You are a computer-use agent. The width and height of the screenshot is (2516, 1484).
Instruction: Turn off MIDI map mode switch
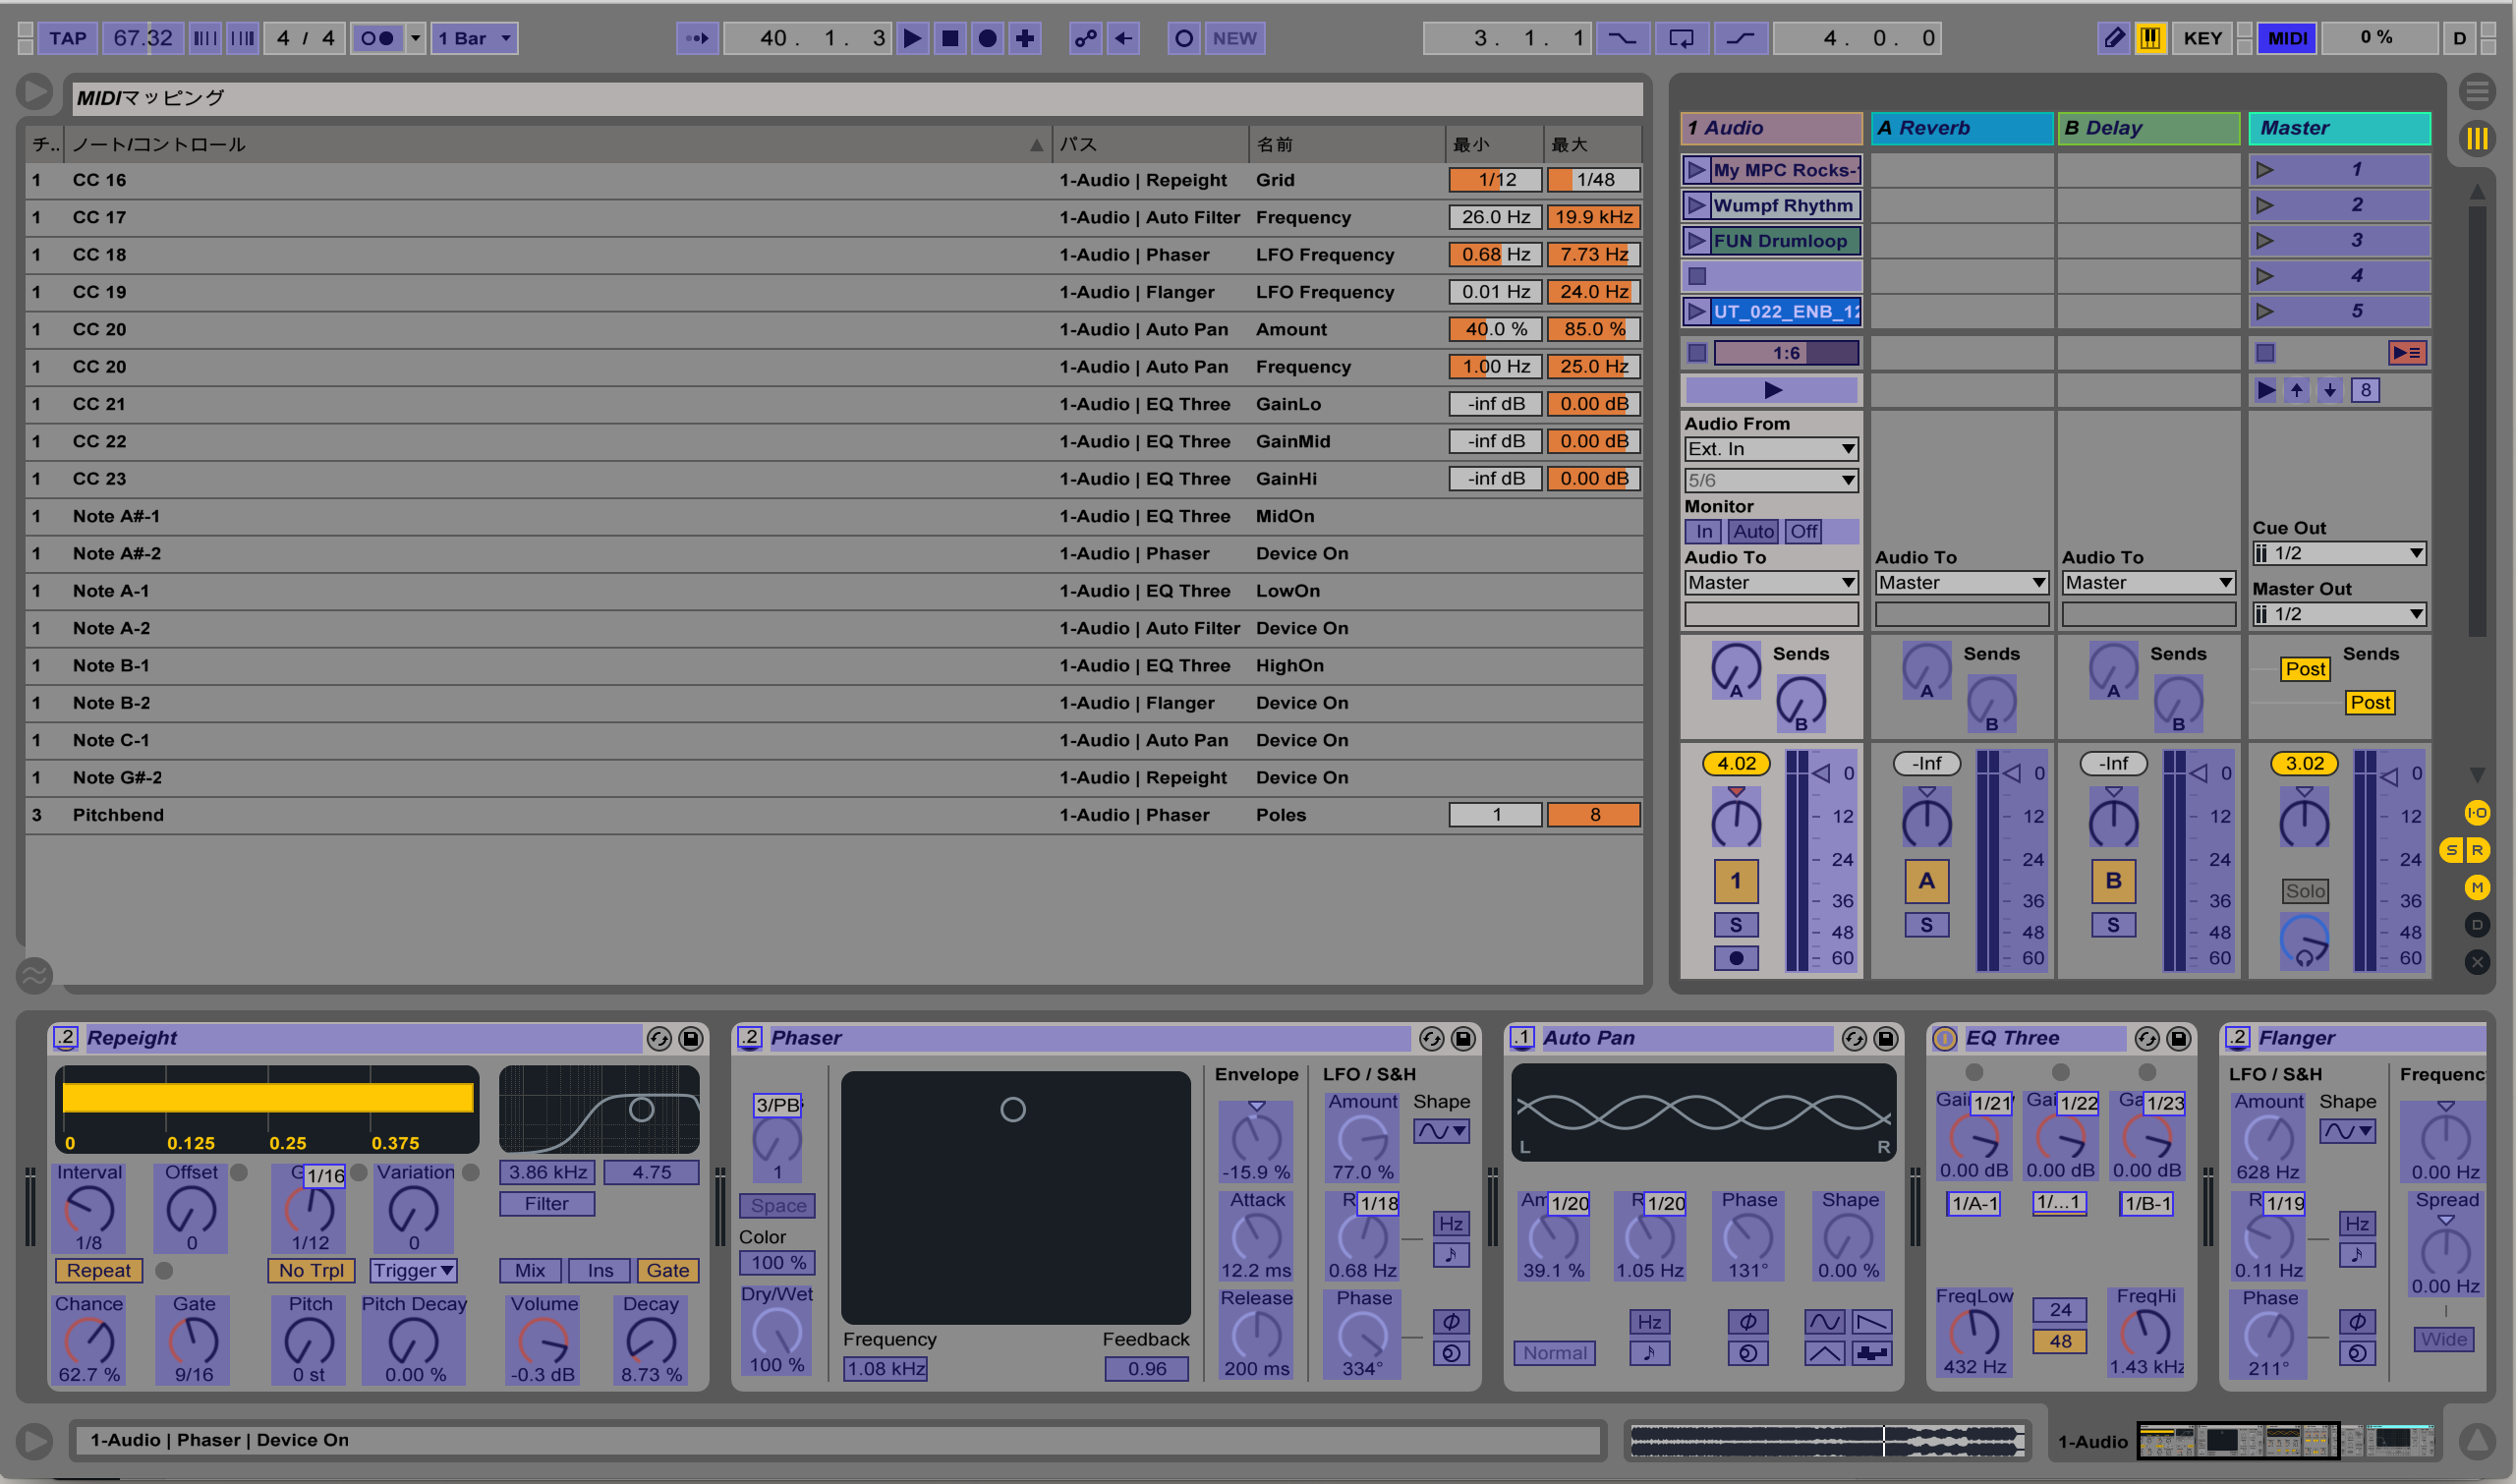(x=2288, y=38)
